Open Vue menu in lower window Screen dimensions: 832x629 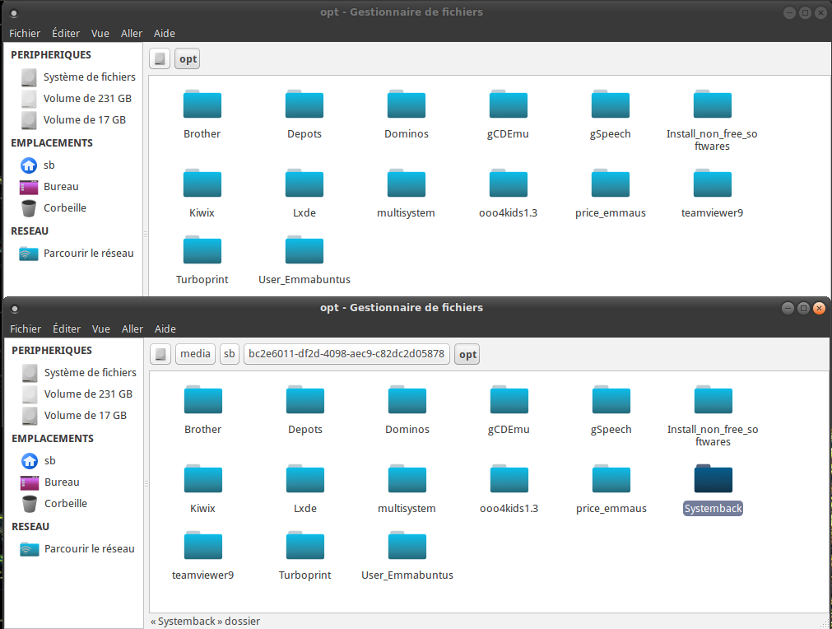point(101,329)
